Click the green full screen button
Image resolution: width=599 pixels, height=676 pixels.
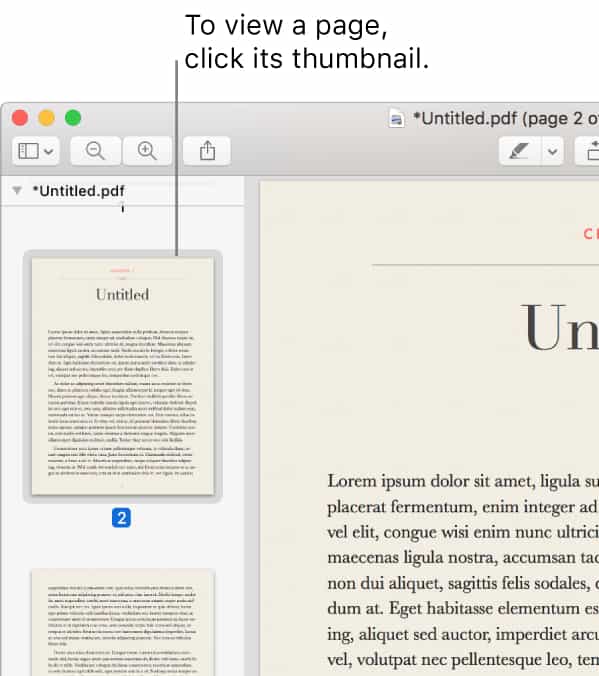[x=73, y=118]
